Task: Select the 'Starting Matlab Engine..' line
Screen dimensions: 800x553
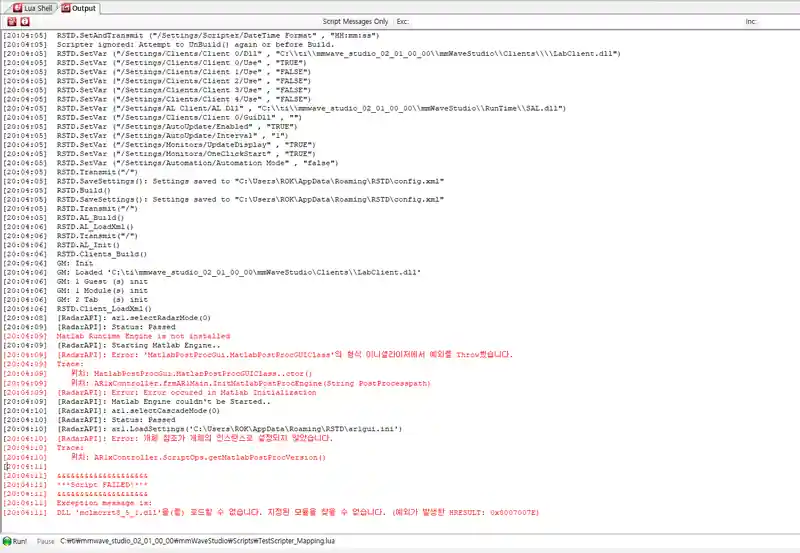Action: [x=112, y=345]
